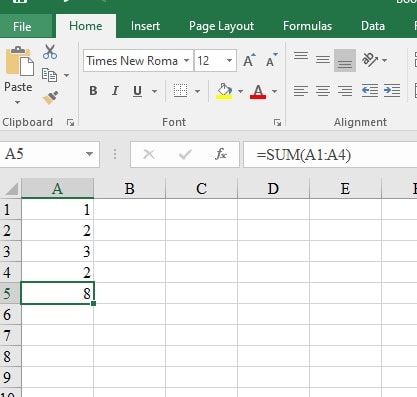Expand underline style arrow

click(x=154, y=91)
